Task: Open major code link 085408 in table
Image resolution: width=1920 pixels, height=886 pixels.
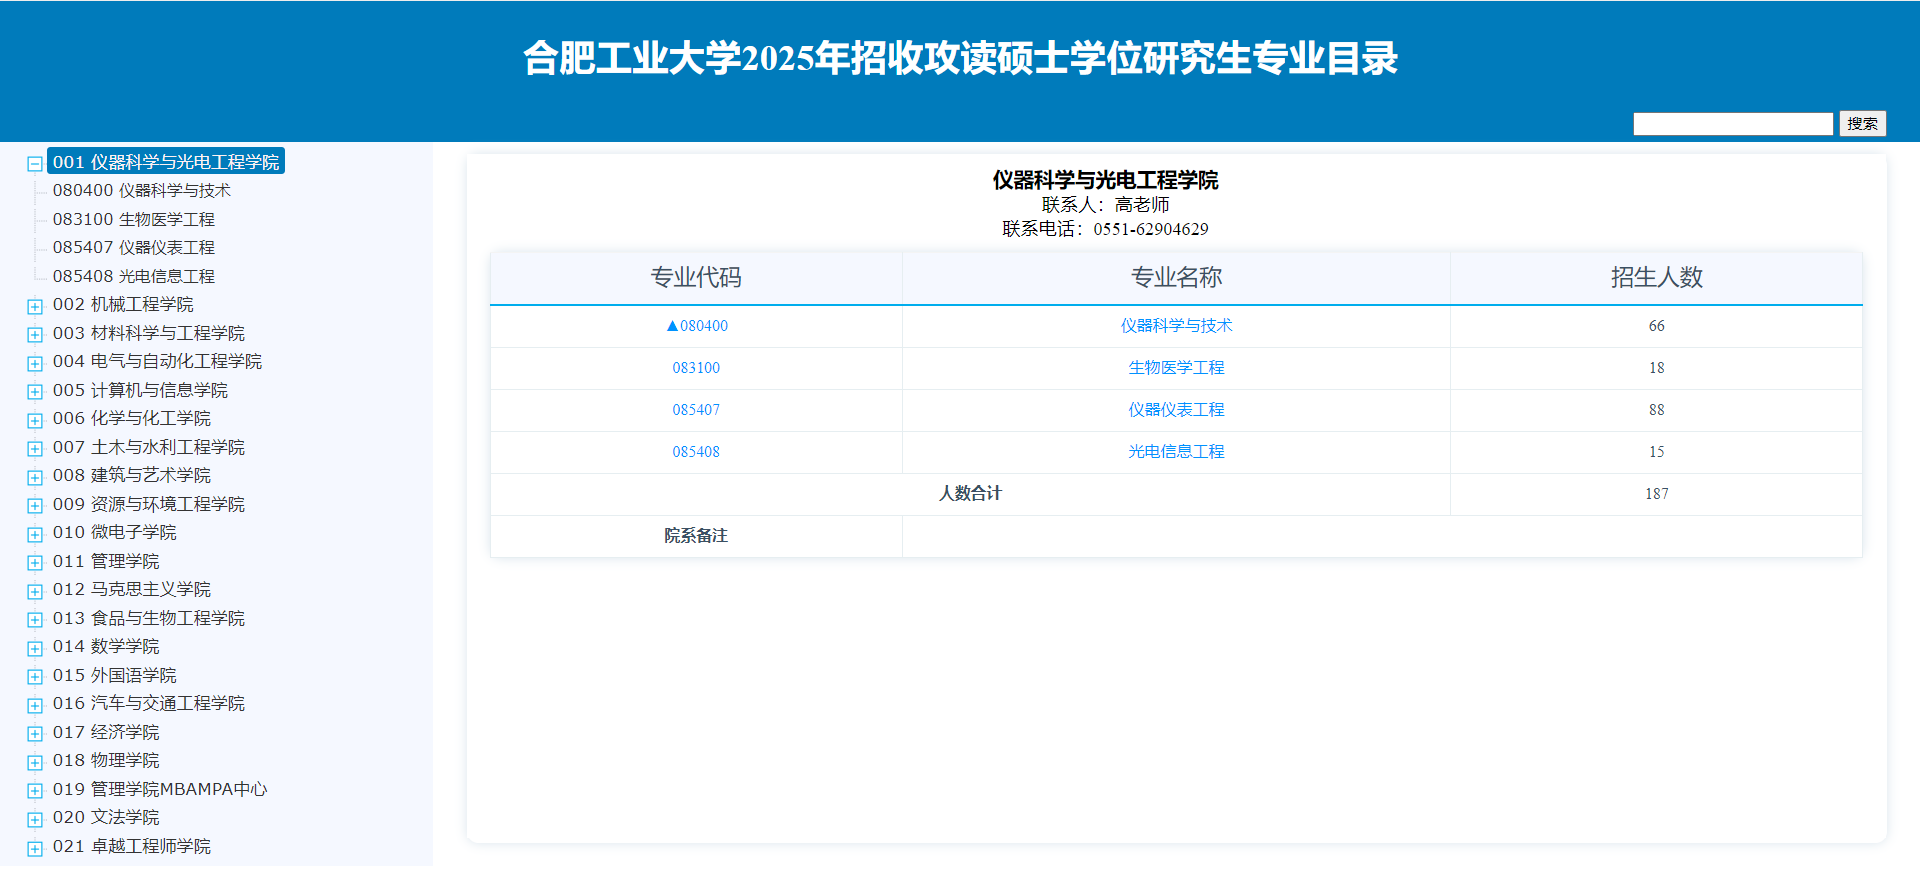Action: pyautogui.click(x=696, y=452)
